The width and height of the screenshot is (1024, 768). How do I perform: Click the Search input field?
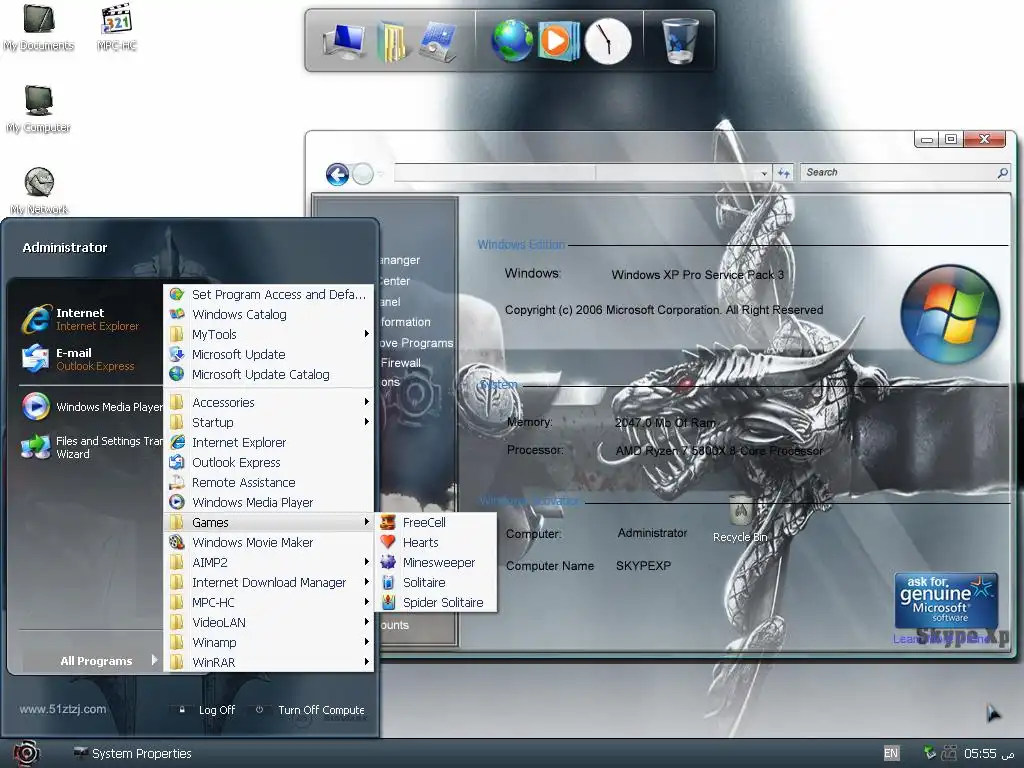coord(898,172)
